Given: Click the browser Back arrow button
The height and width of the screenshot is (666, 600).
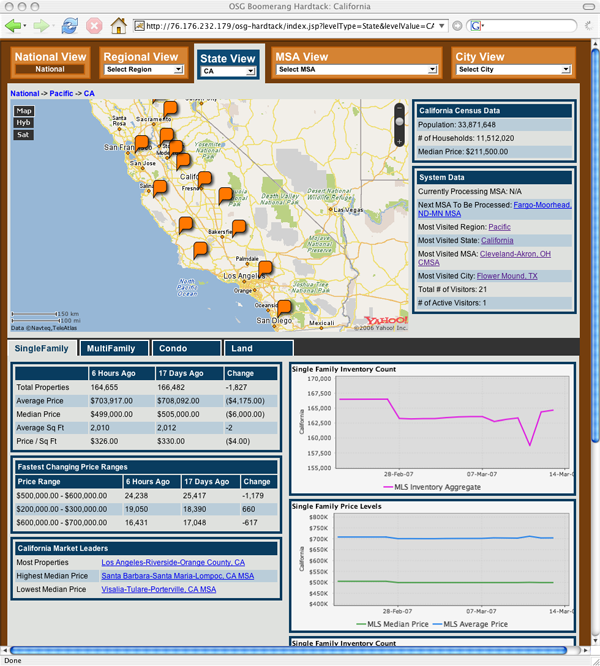Looking at the screenshot, I should [13, 26].
